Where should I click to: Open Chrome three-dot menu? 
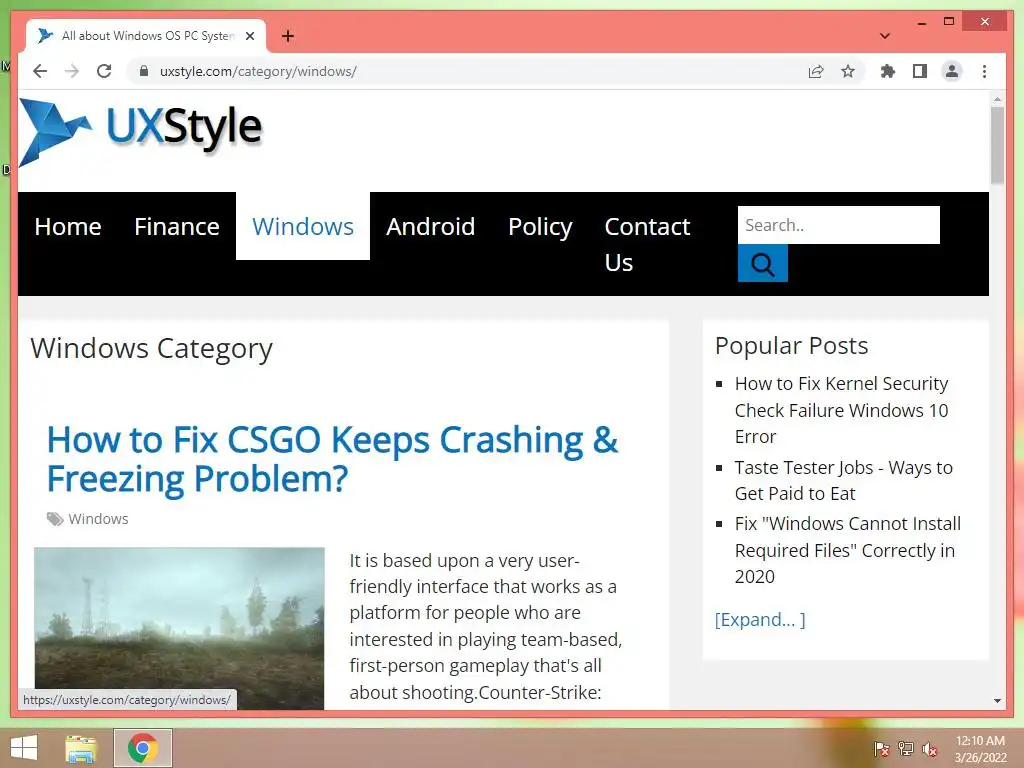(984, 71)
